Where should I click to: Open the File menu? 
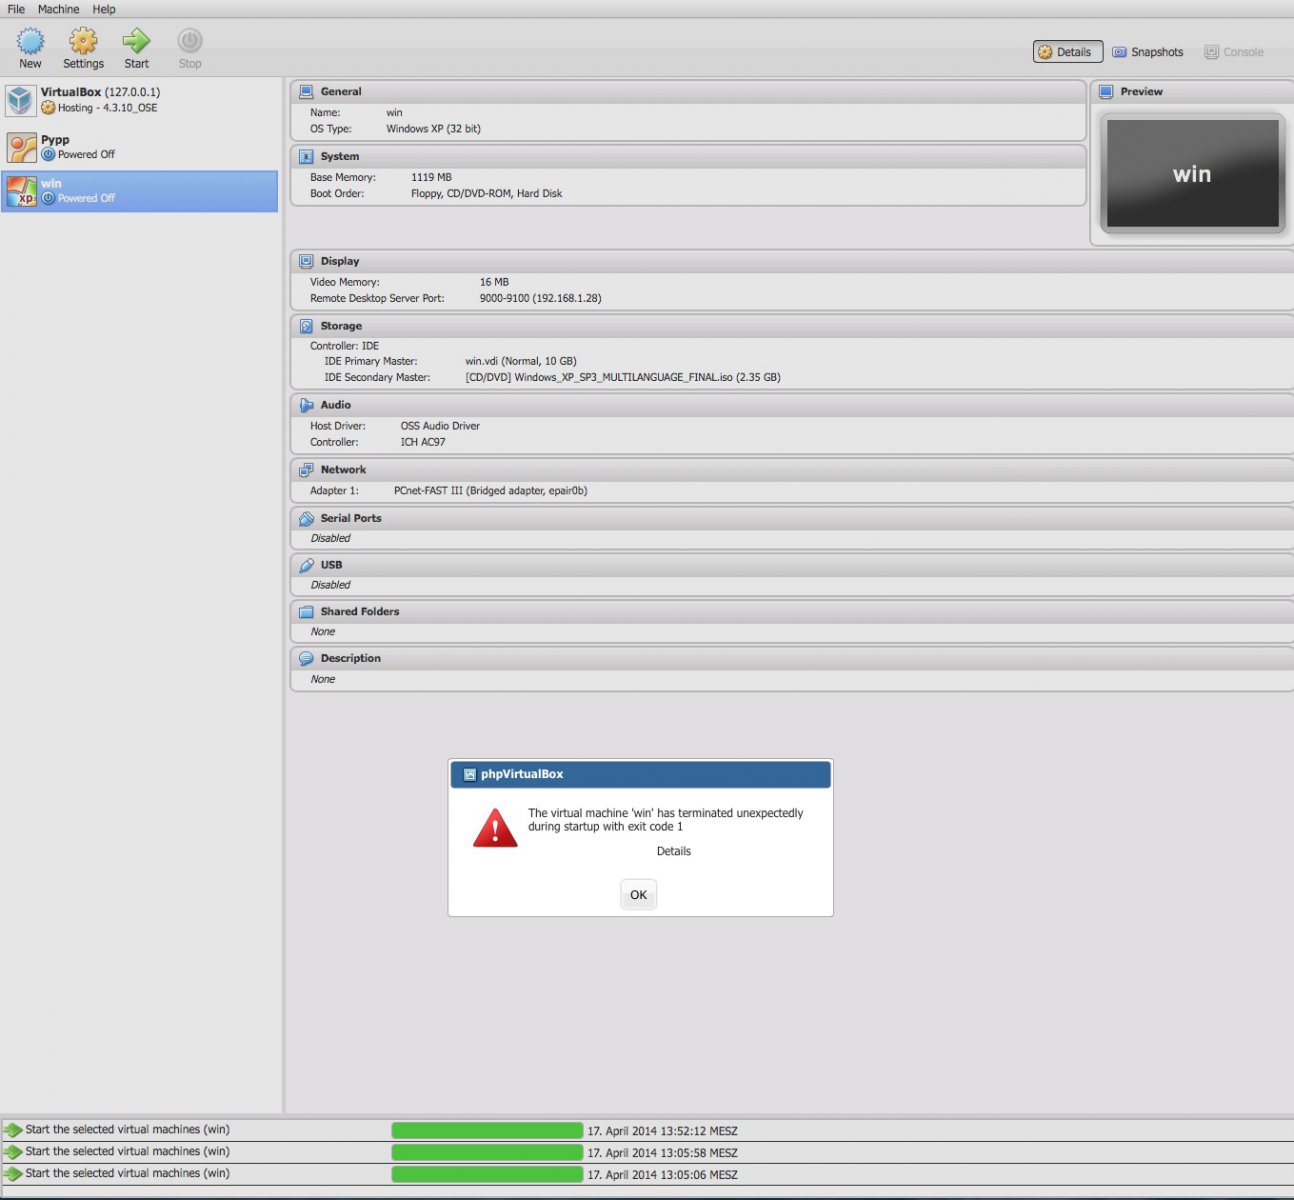(16, 9)
